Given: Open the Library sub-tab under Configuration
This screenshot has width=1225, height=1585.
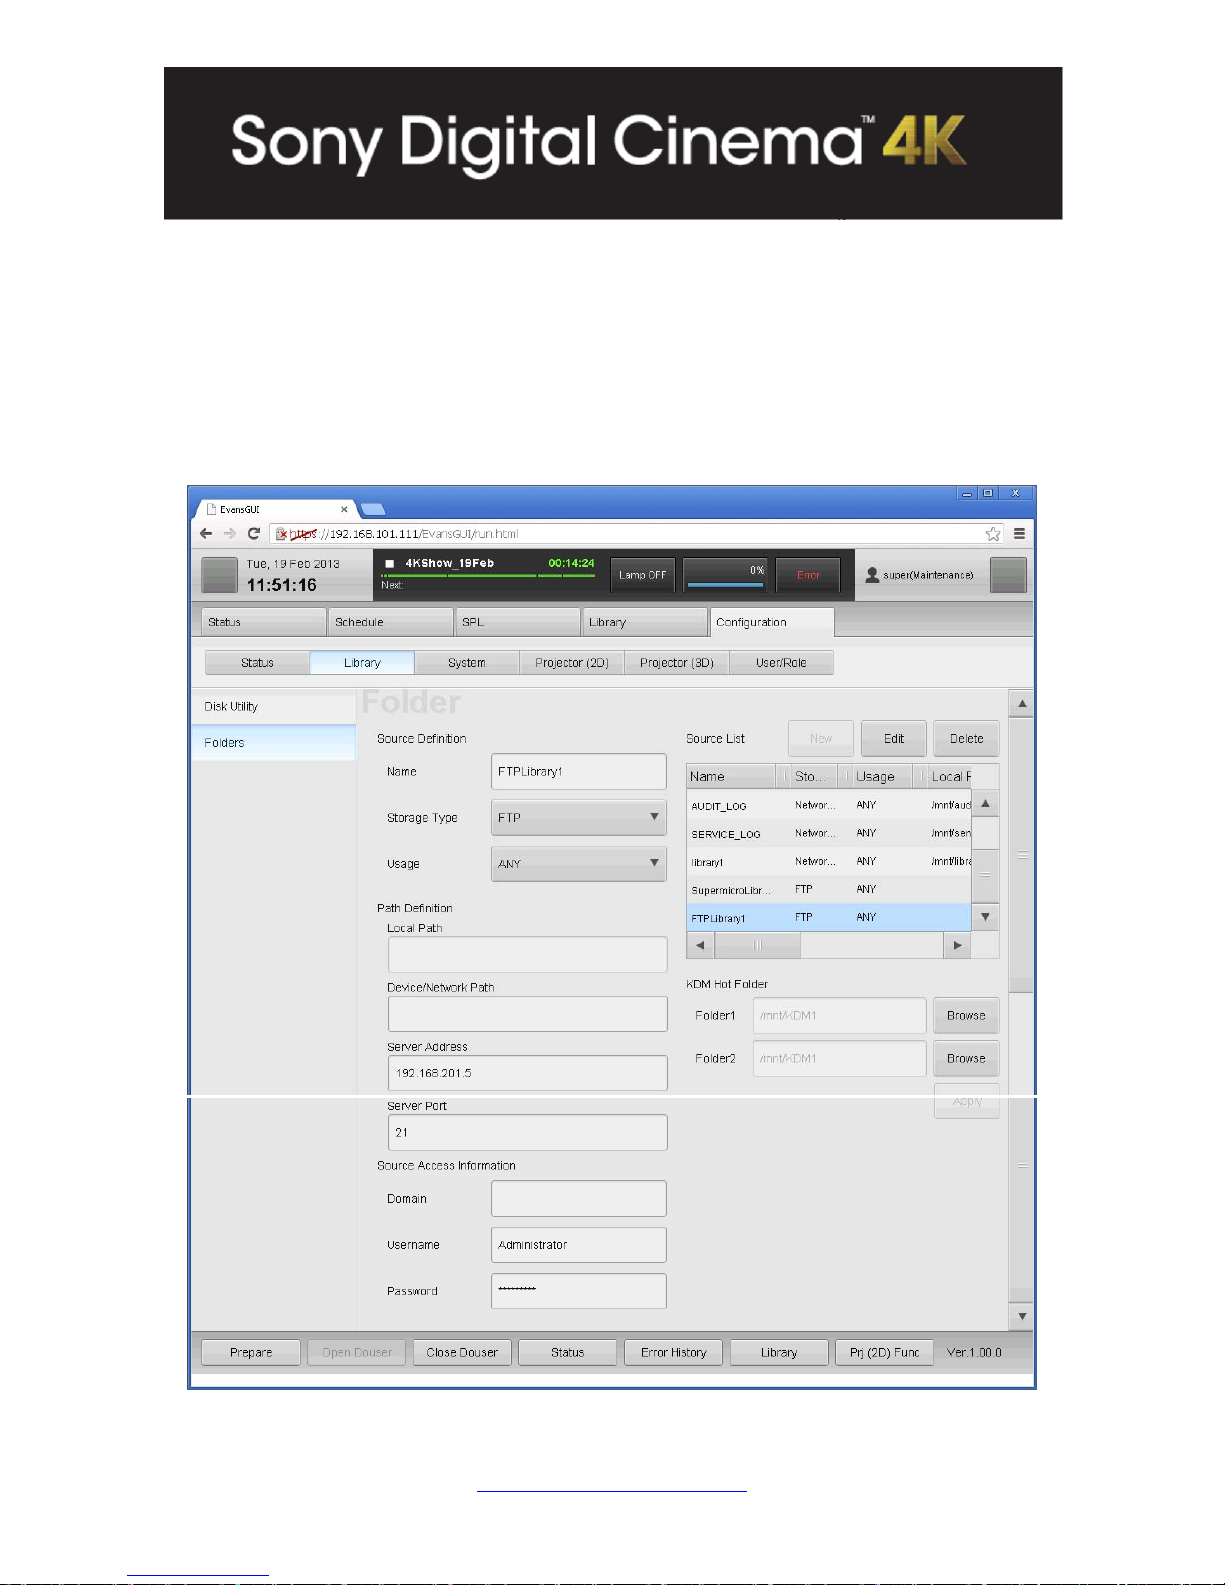Looking at the screenshot, I should point(362,663).
